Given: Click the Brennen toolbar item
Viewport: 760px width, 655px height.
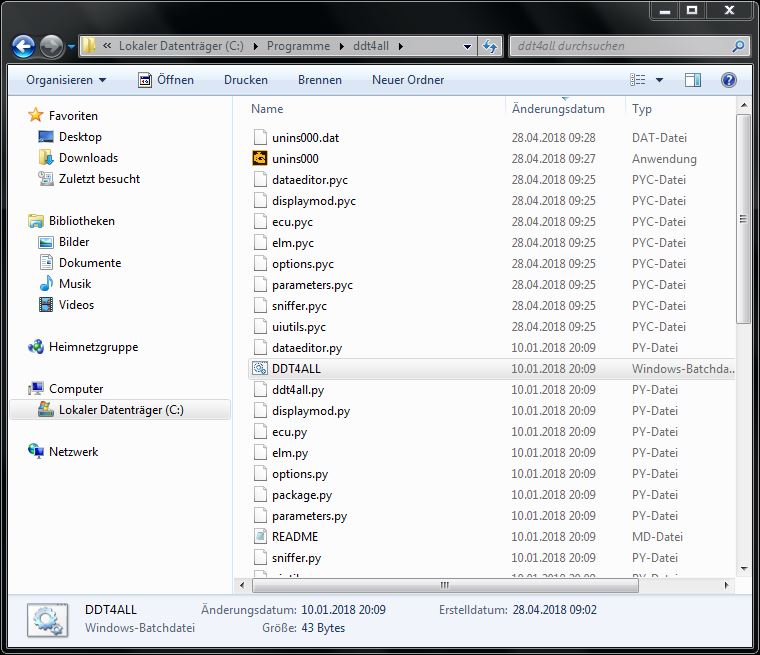Looking at the screenshot, I should pos(320,80).
